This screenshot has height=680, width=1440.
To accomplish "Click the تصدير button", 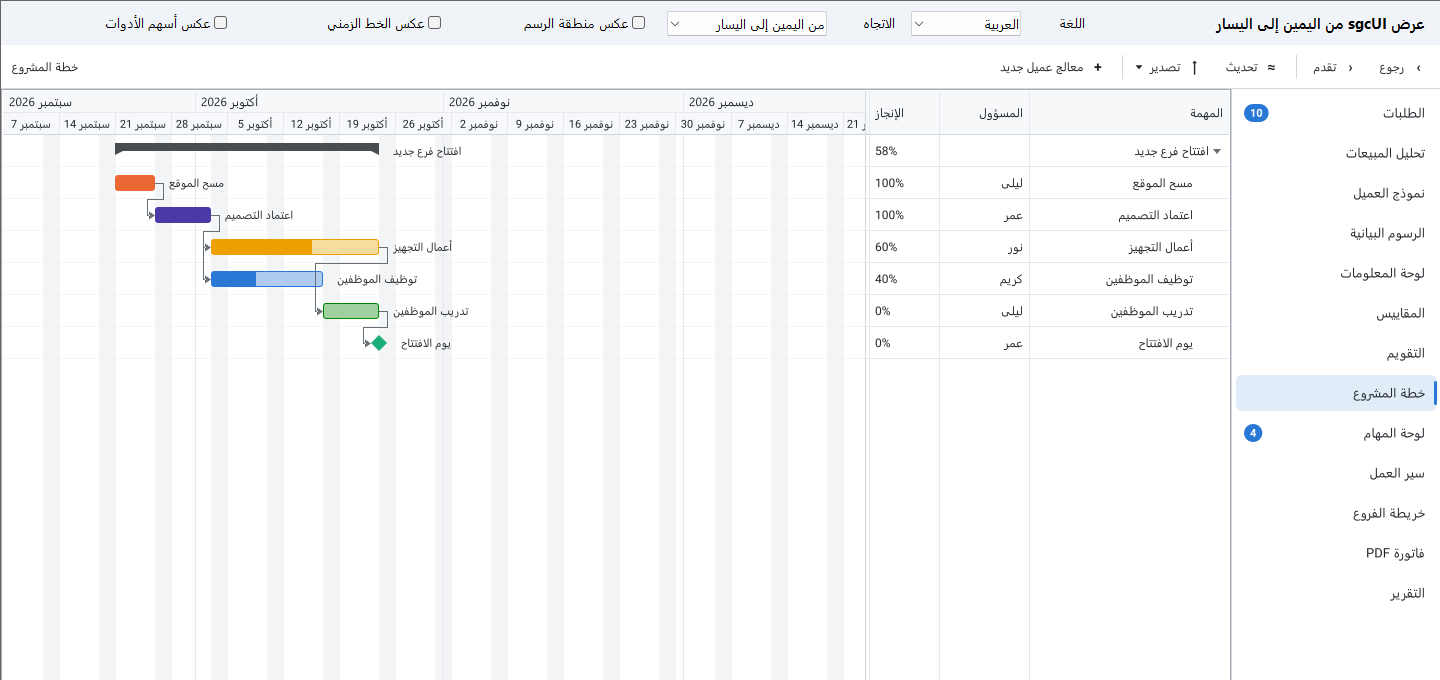I will 1167,68.
